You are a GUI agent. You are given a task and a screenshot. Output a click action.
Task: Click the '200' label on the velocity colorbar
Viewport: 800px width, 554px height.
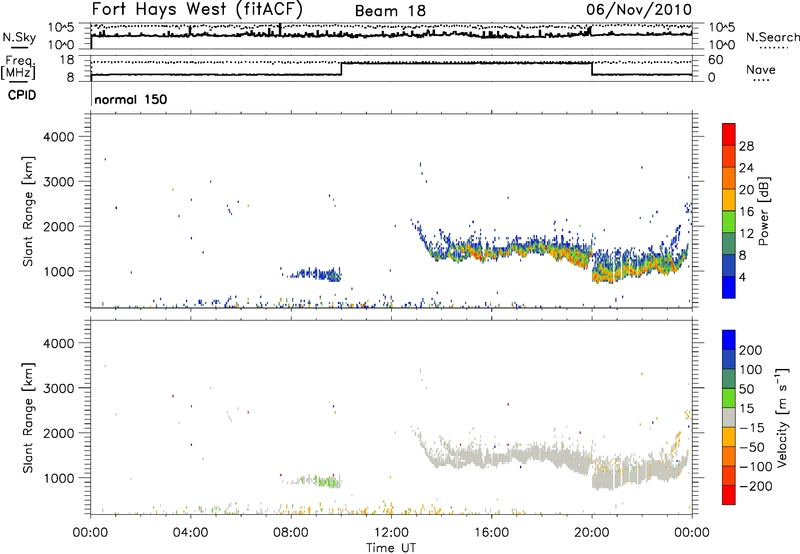pyautogui.click(x=751, y=350)
